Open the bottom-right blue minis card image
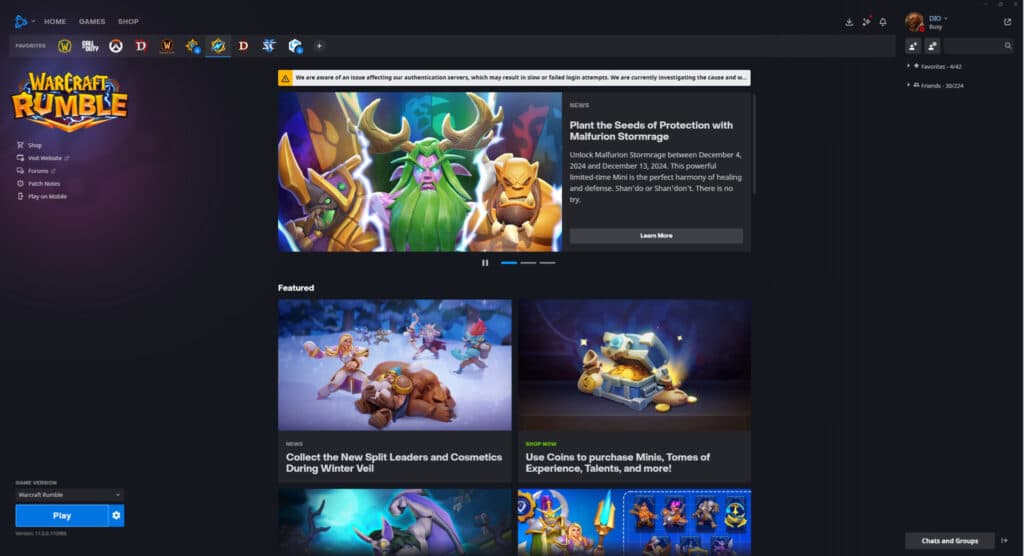The width and height of the screenshot is (1024, 556). [634, 522]
